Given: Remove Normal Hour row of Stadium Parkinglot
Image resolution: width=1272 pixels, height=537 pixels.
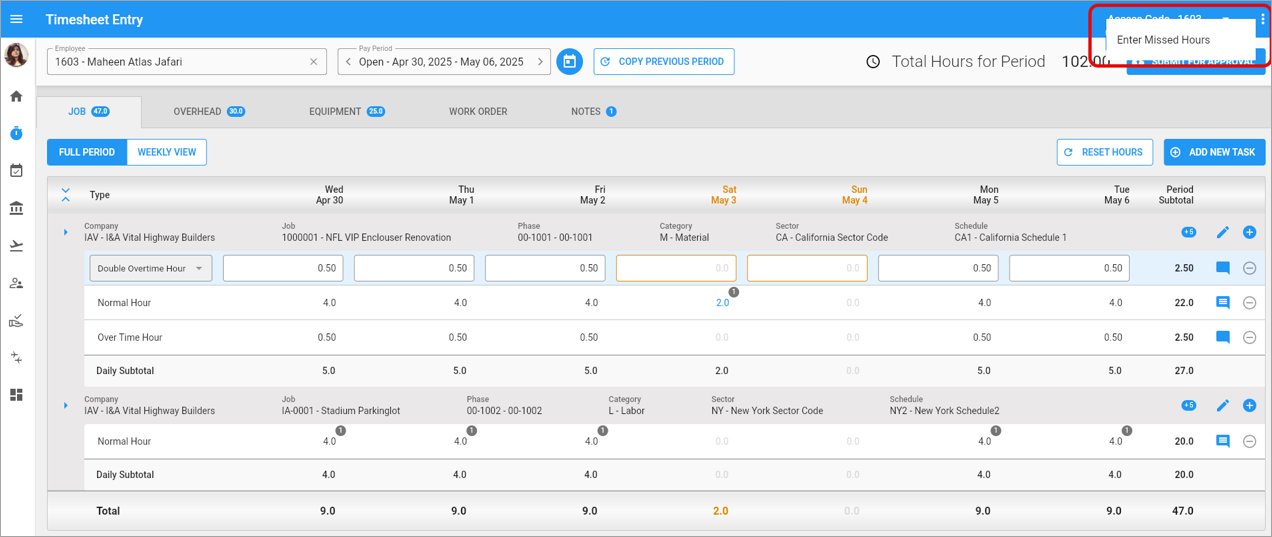Looking at the screenshot, I should point(1249,441).
